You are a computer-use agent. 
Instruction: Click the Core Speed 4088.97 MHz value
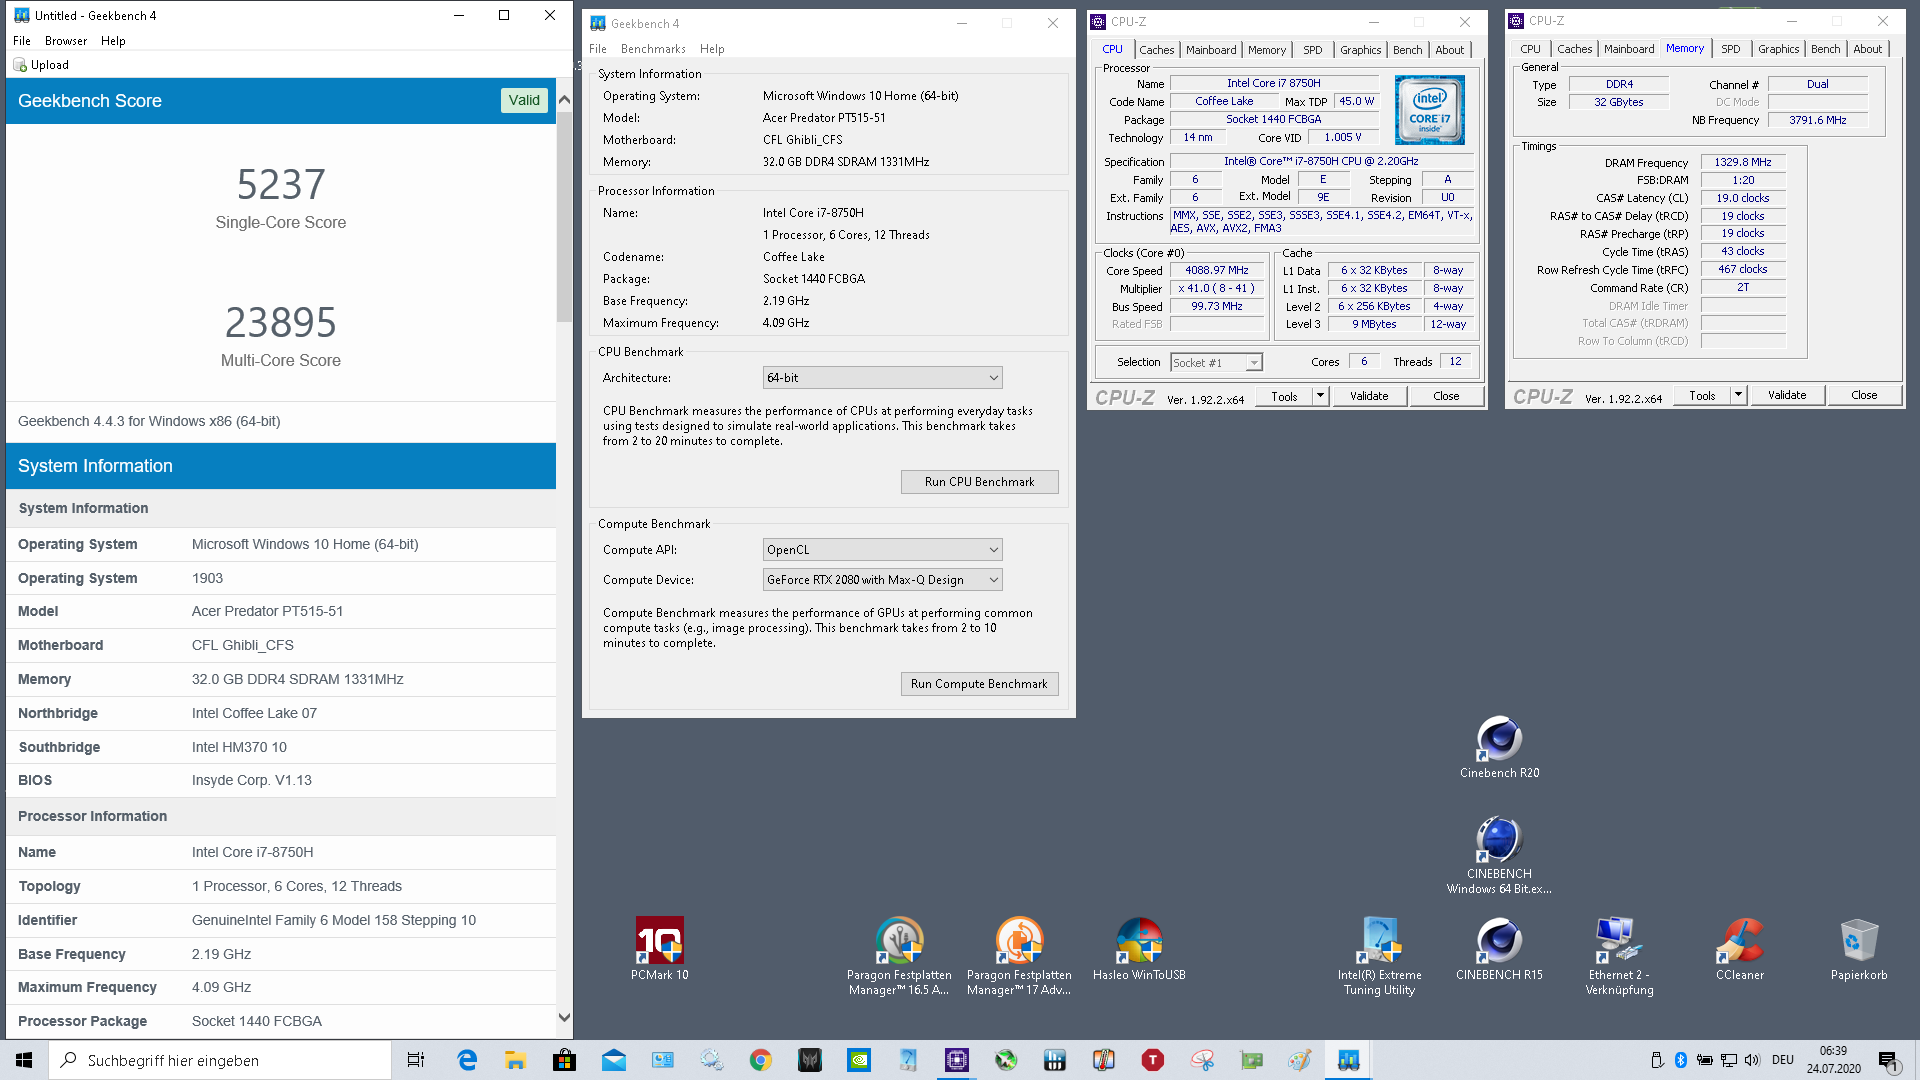[x=1217, y=271]
